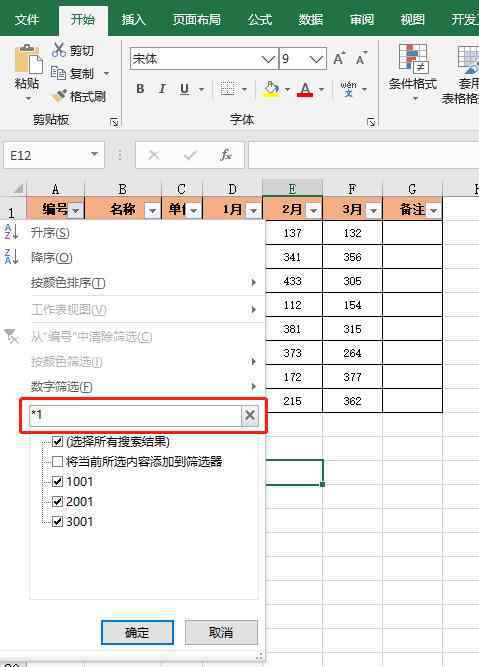Click the fill color paint bucket
Image resolution: width=479 pixels, height=667 pixels.
coord(271,89)
